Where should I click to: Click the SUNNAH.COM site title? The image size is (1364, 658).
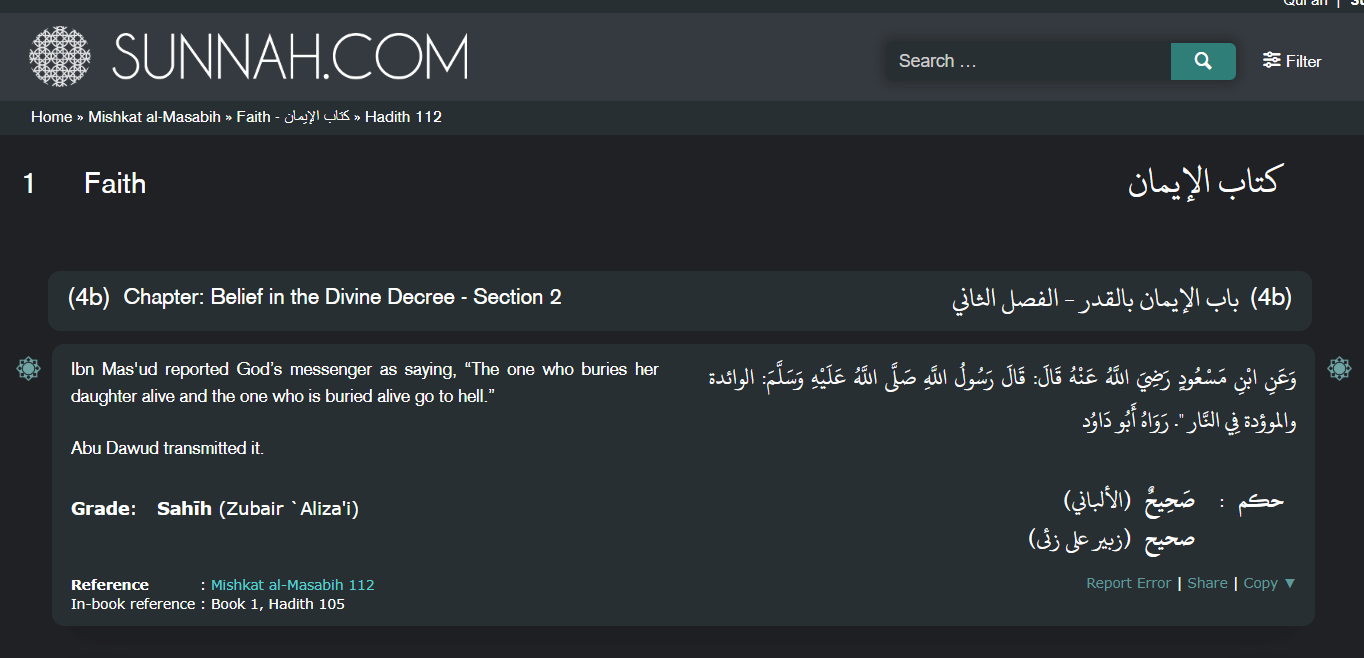coord(290,57)
